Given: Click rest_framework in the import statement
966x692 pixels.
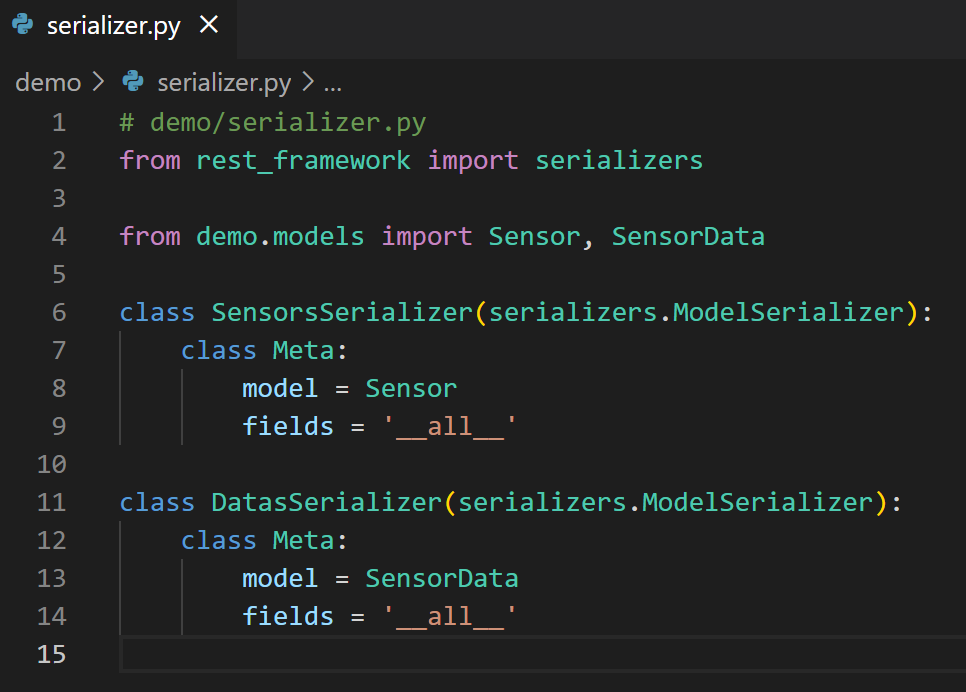Looking at the screenshot, I should (x=303, y=160).
